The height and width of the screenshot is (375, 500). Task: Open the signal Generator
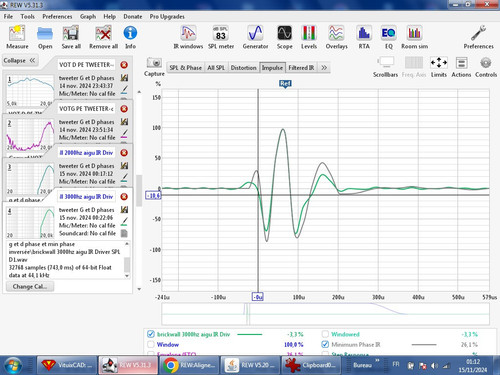pyautogui.click(x=255, y=37)
